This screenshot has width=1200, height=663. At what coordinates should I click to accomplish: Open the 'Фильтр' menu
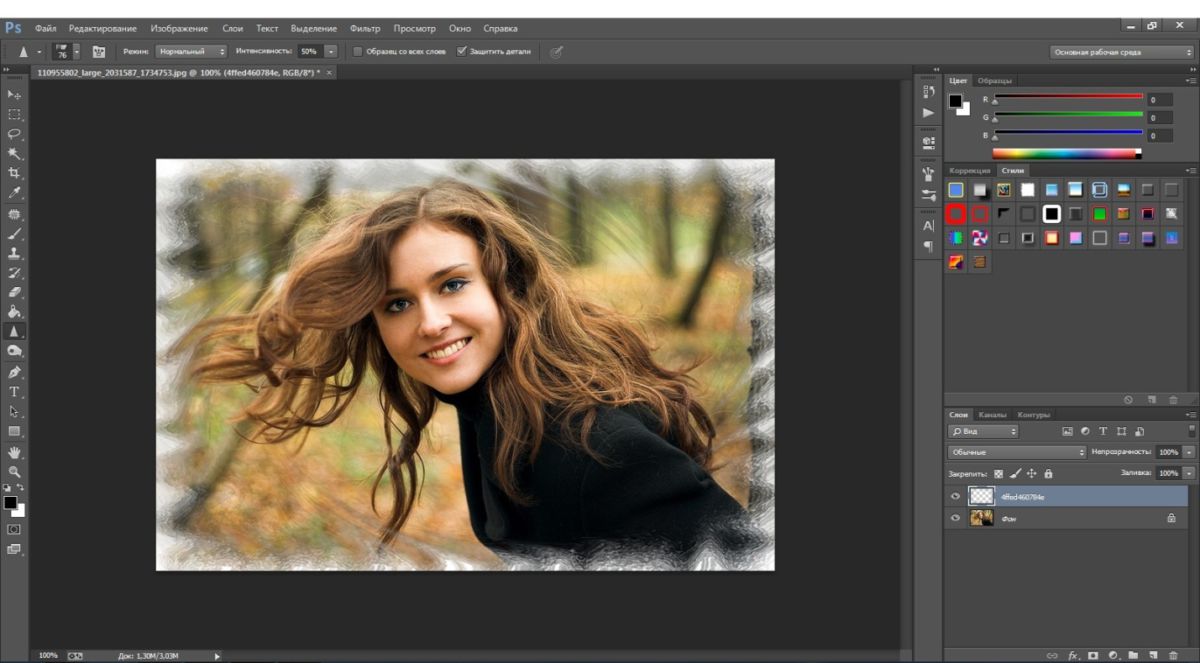pos(365,28)
